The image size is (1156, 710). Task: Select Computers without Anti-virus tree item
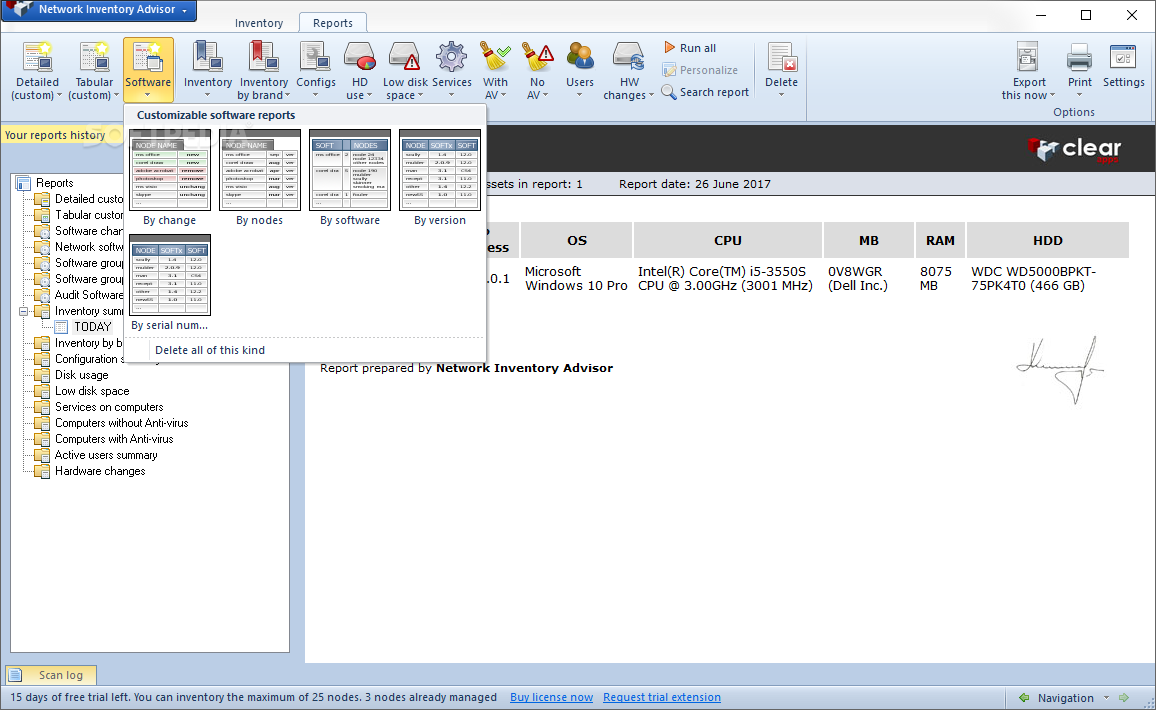coord(122,423)
